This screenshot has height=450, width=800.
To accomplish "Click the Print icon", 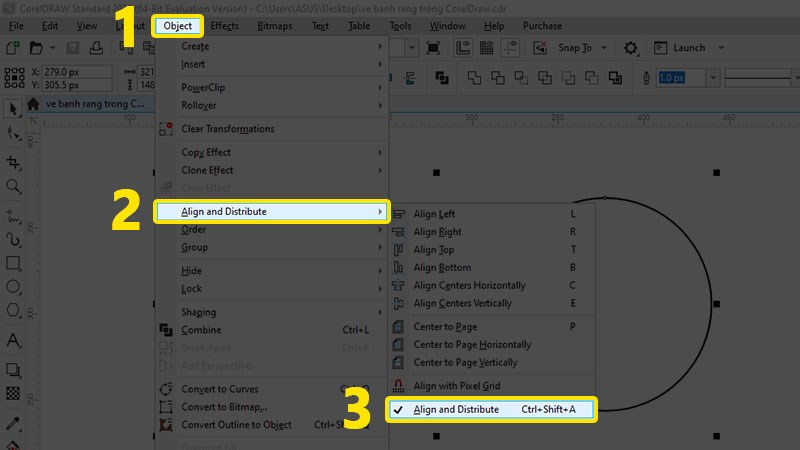I will (x=96, y=48).
